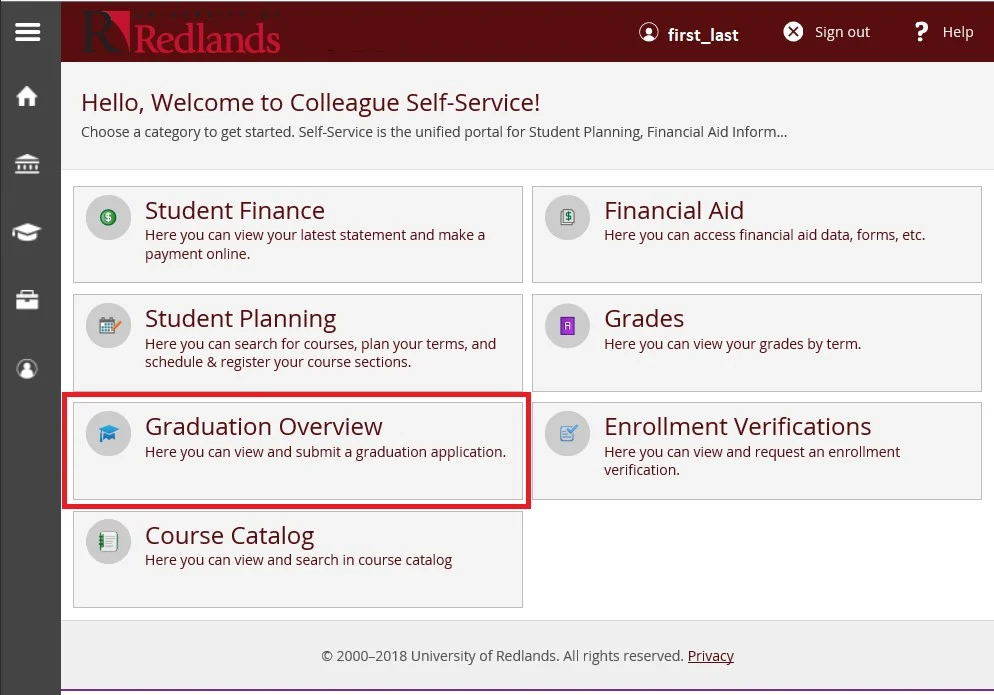Viewport: 994px width, 695px height.
Task: Sign out of Self-Service
Action: click(x=826, y=32)
